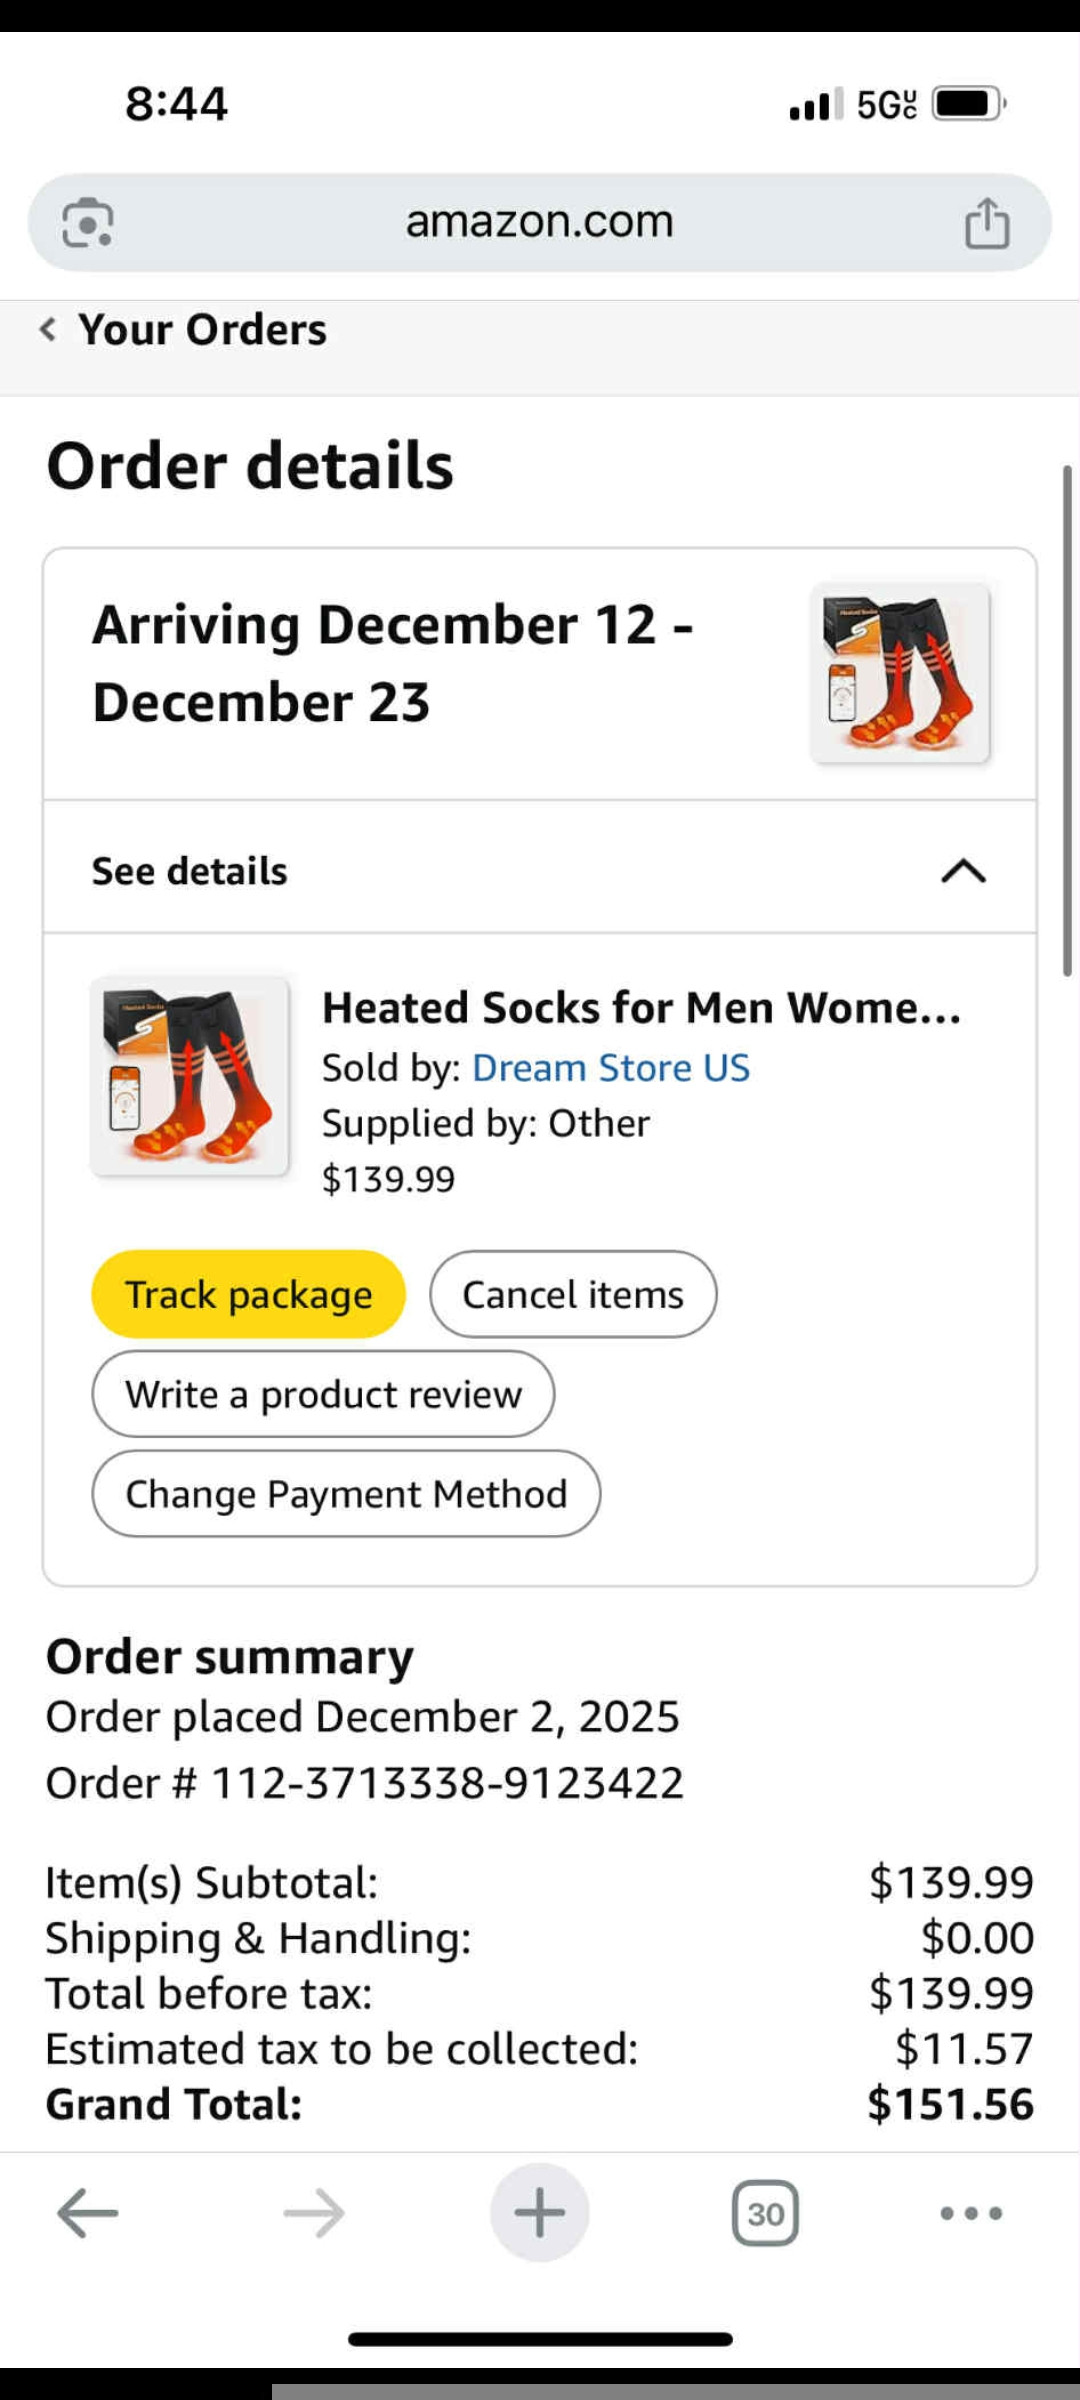Tap the See details row label
The image size is (1080, 2400).
pyautogui.click(x=190, y=871)
